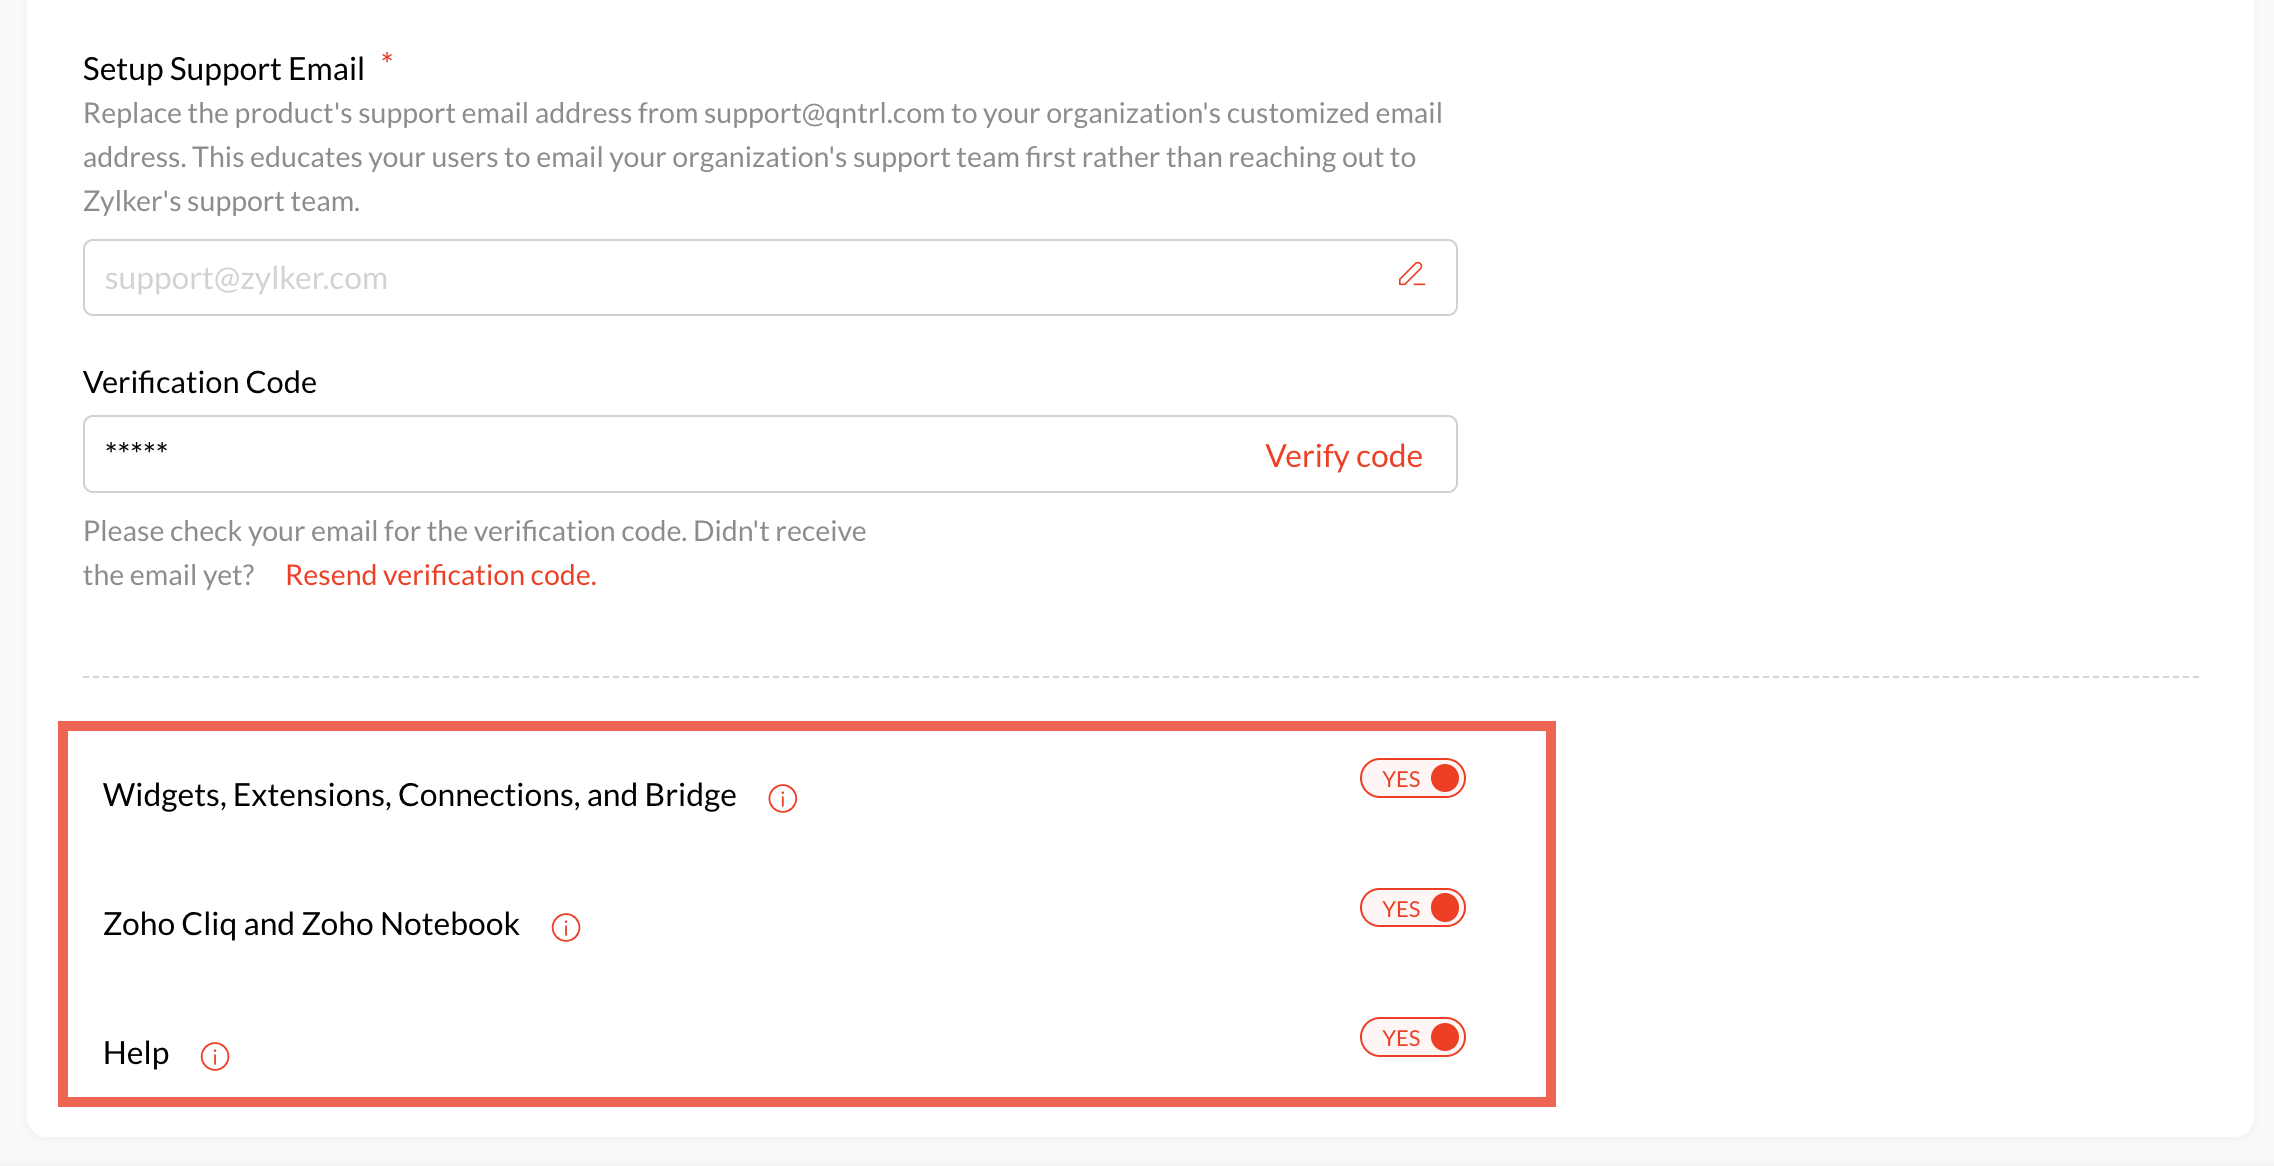Click inside the Verification Code input box

[660, 454]
